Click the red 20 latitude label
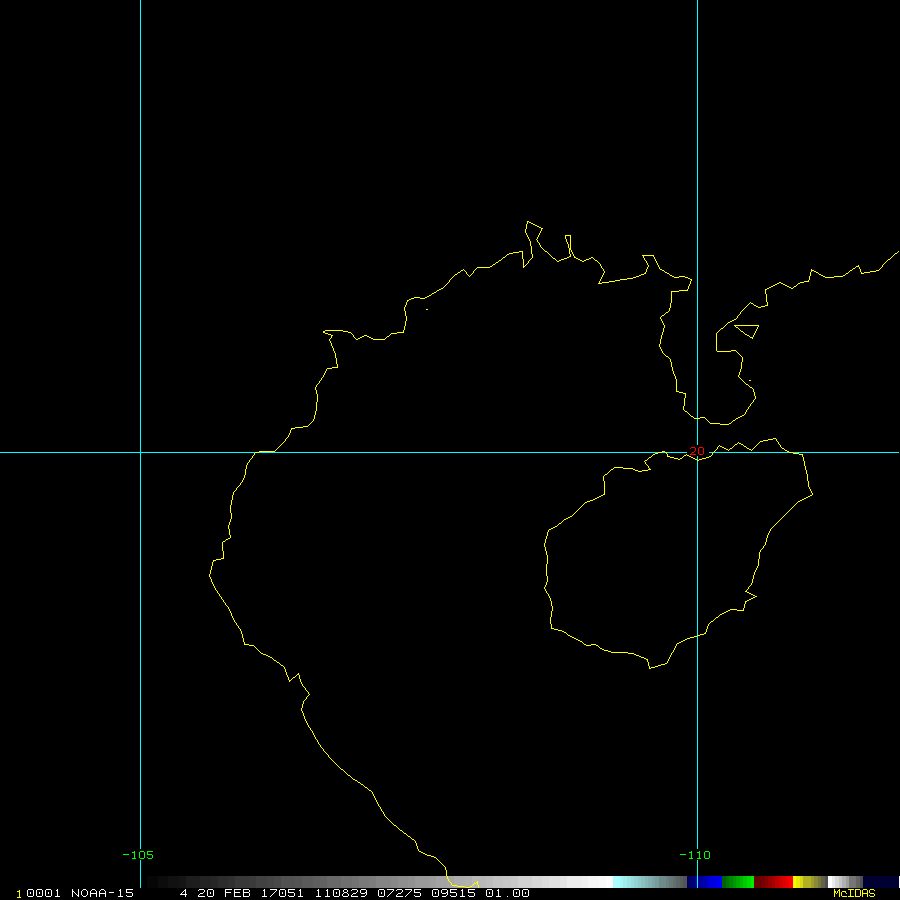This screenshot has height=900, width=900. pyautogui.click(x=696, y=452)
